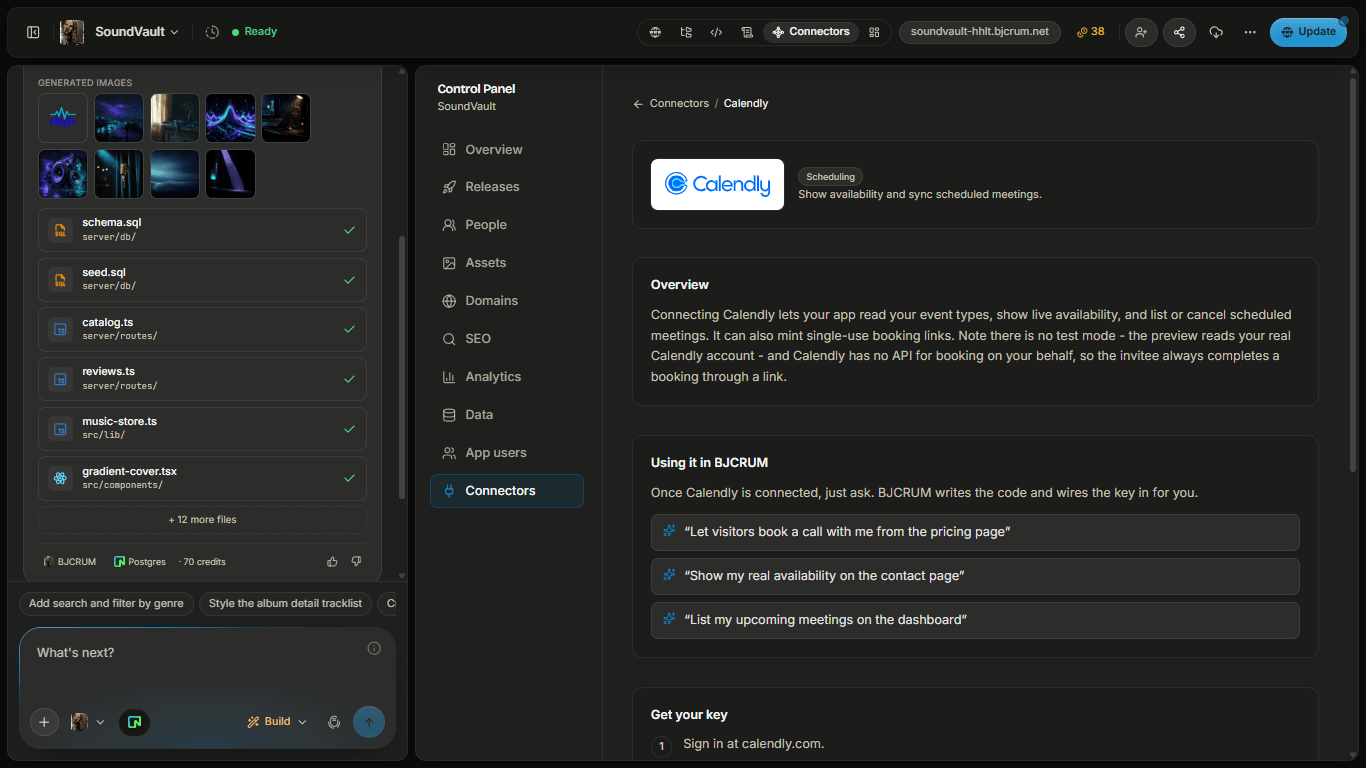Viewport: 1366px width, 768px height.
Task: Open version history clock icon
Action: pos(212,32)
